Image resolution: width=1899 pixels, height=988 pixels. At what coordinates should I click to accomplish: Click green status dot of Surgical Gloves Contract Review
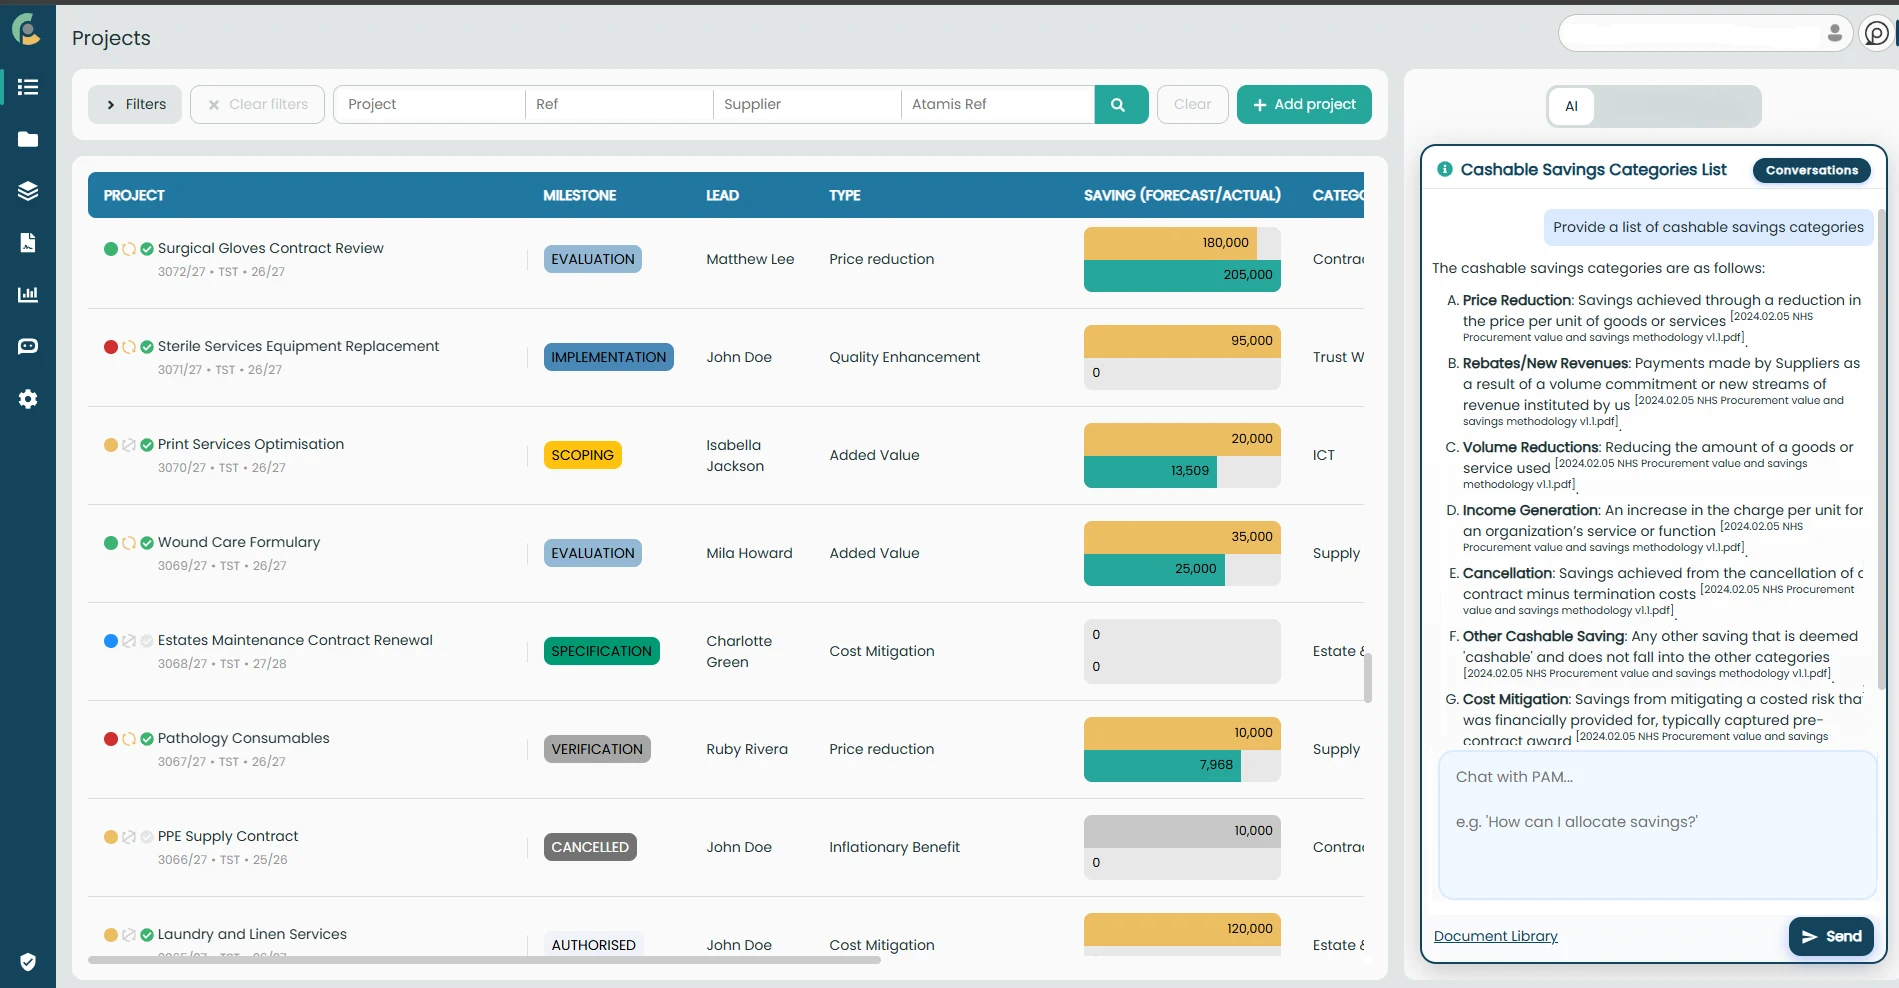(x=111, y=249)
